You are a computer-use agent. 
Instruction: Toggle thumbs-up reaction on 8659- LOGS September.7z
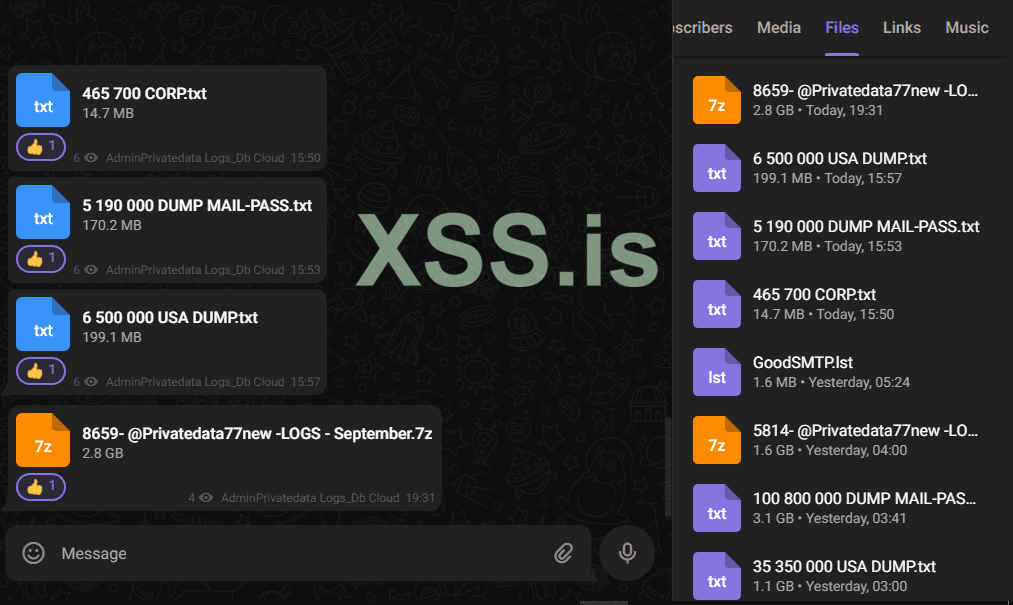pyautogui.click(x=41, y=487)
